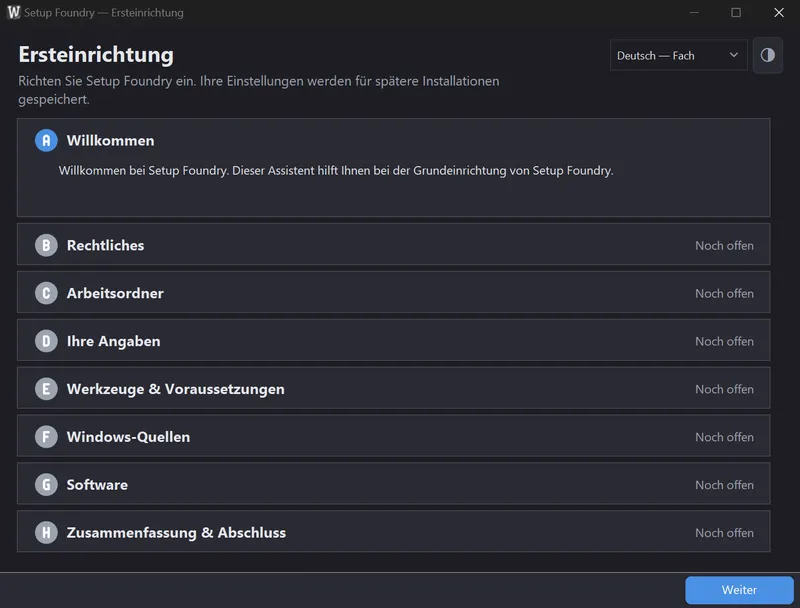Click the step G circle icon
Image resolution: width=800 pixels, height=608 pixels.
(46, 485)
